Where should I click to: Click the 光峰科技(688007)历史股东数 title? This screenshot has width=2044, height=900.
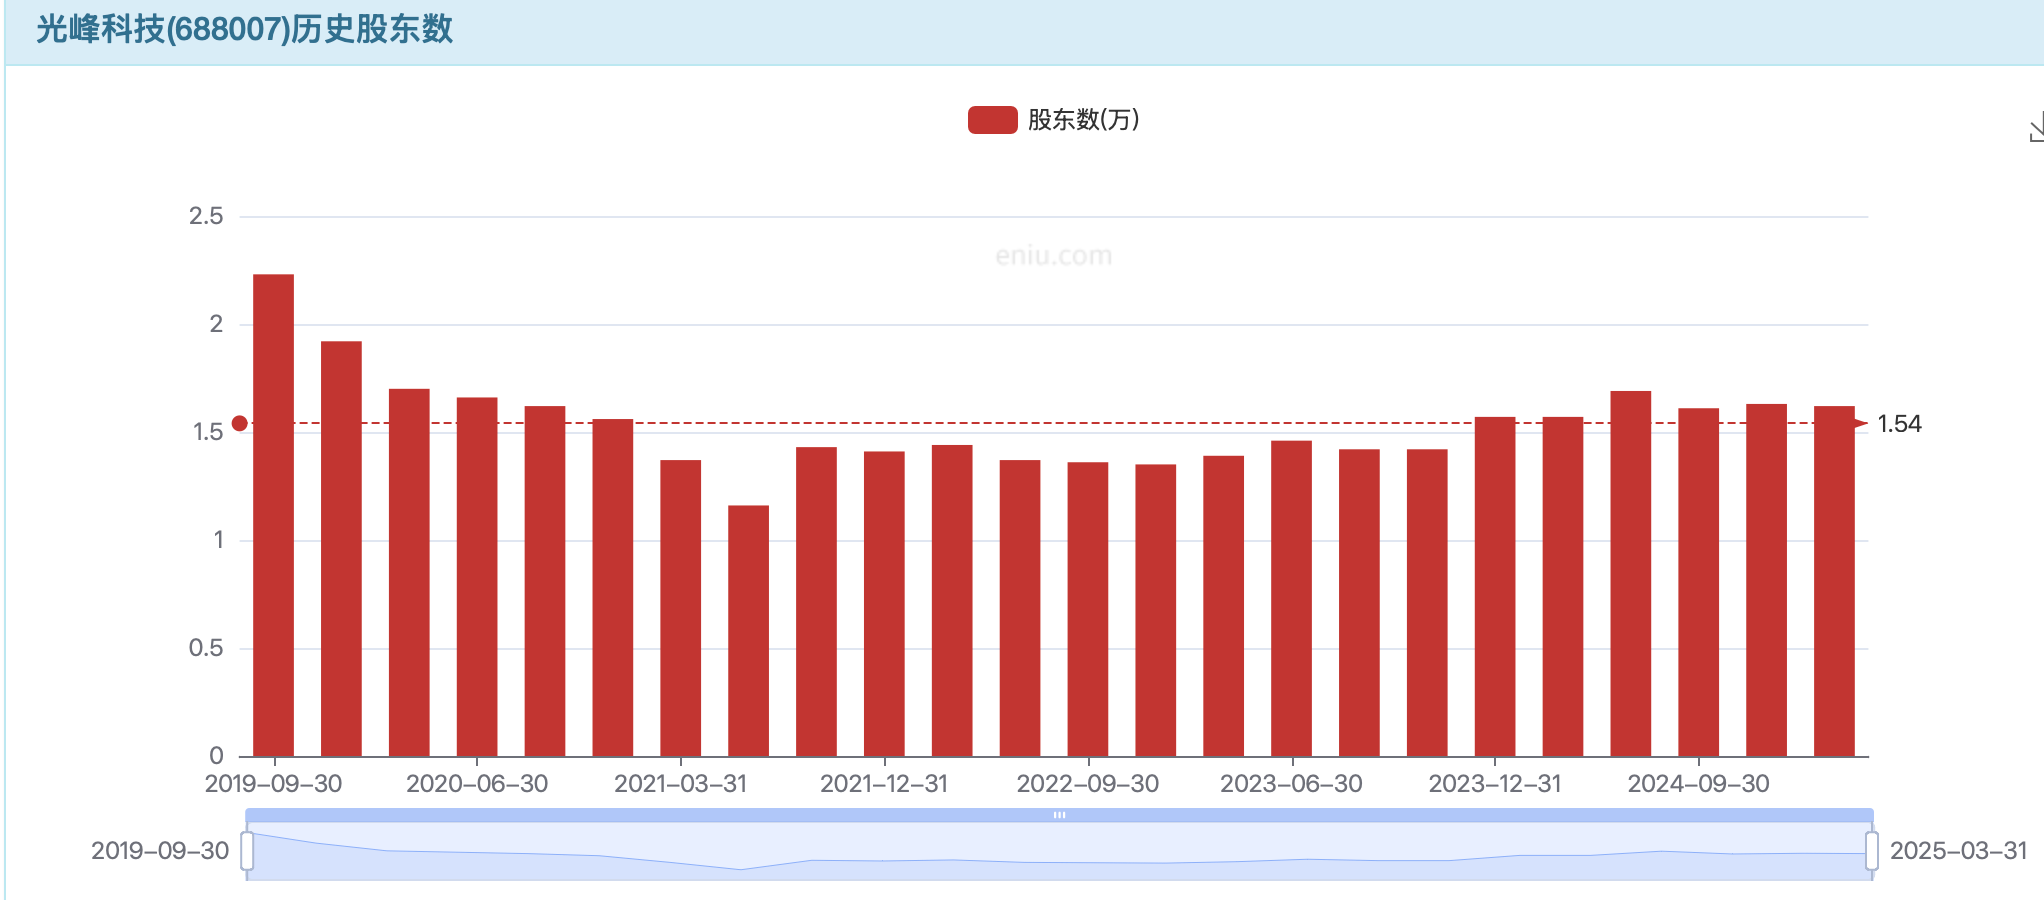tap(245, 30)
